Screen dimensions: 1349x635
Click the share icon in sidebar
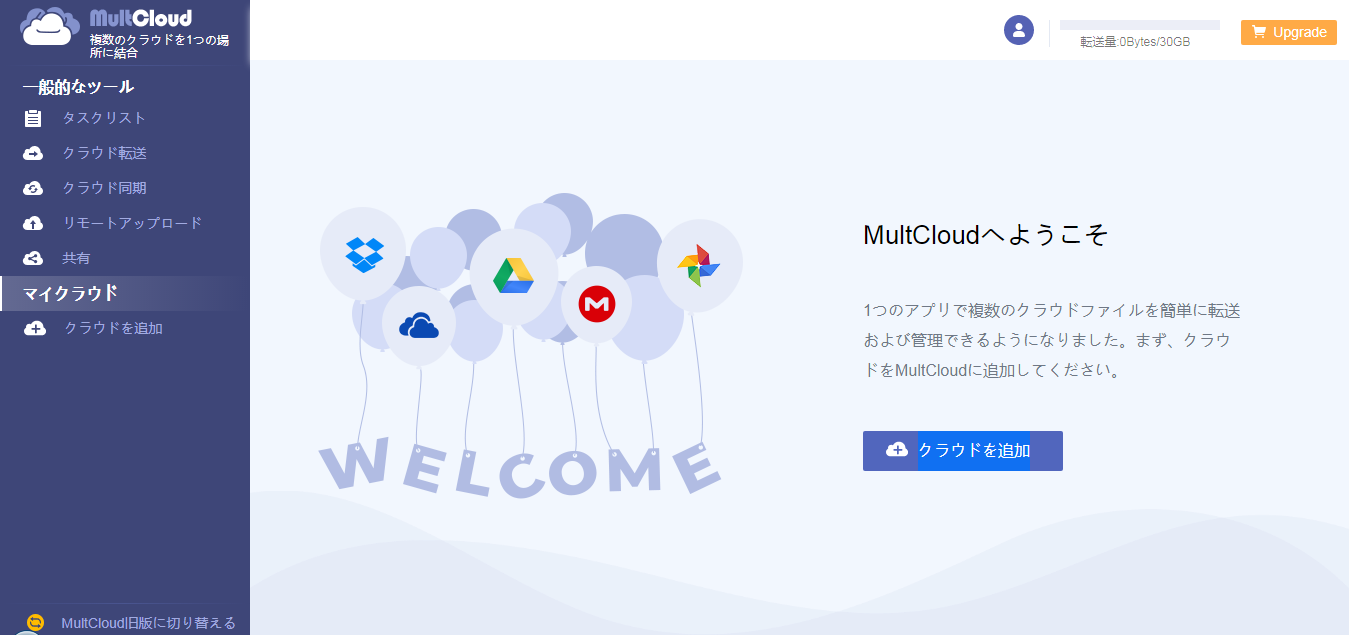[33, 258]
